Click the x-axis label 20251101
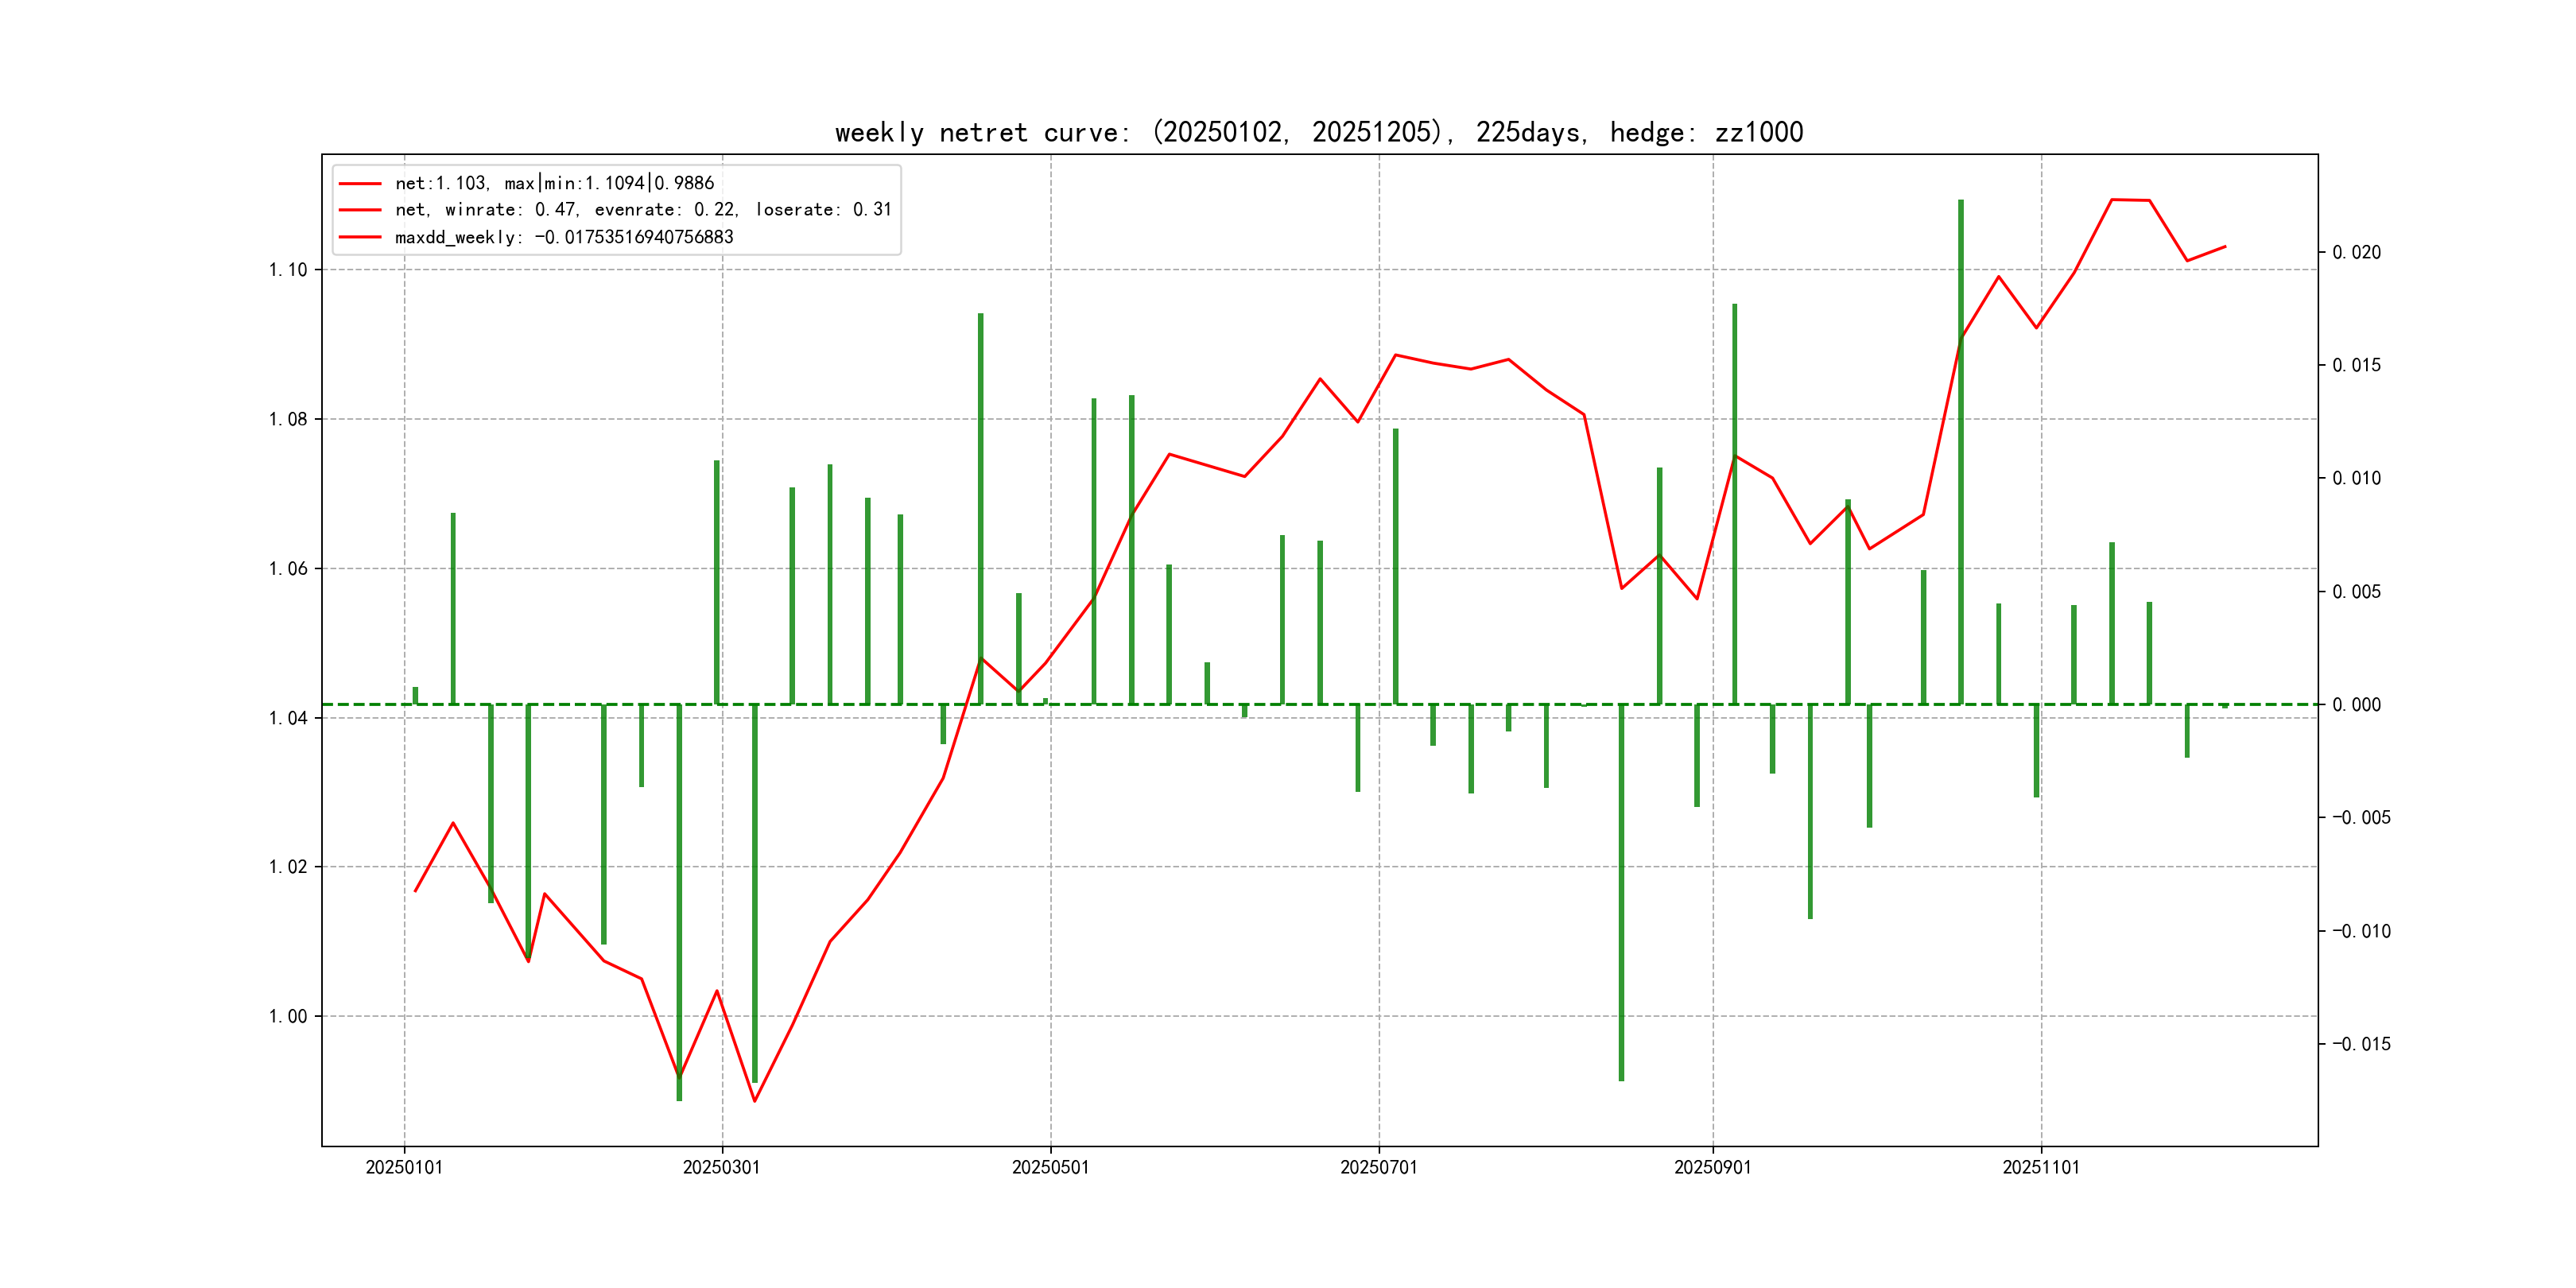Viewport: 2576px width, 1288px height. (x=2040, y=1167)
